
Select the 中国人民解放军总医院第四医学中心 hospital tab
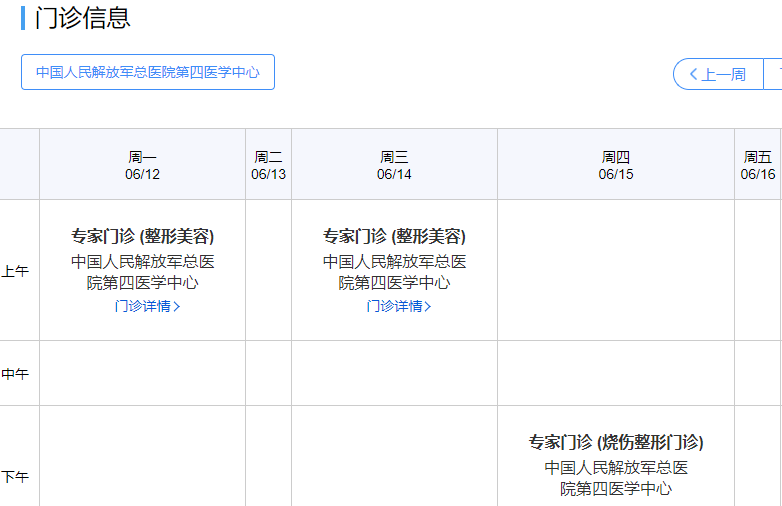click(148, 72)
